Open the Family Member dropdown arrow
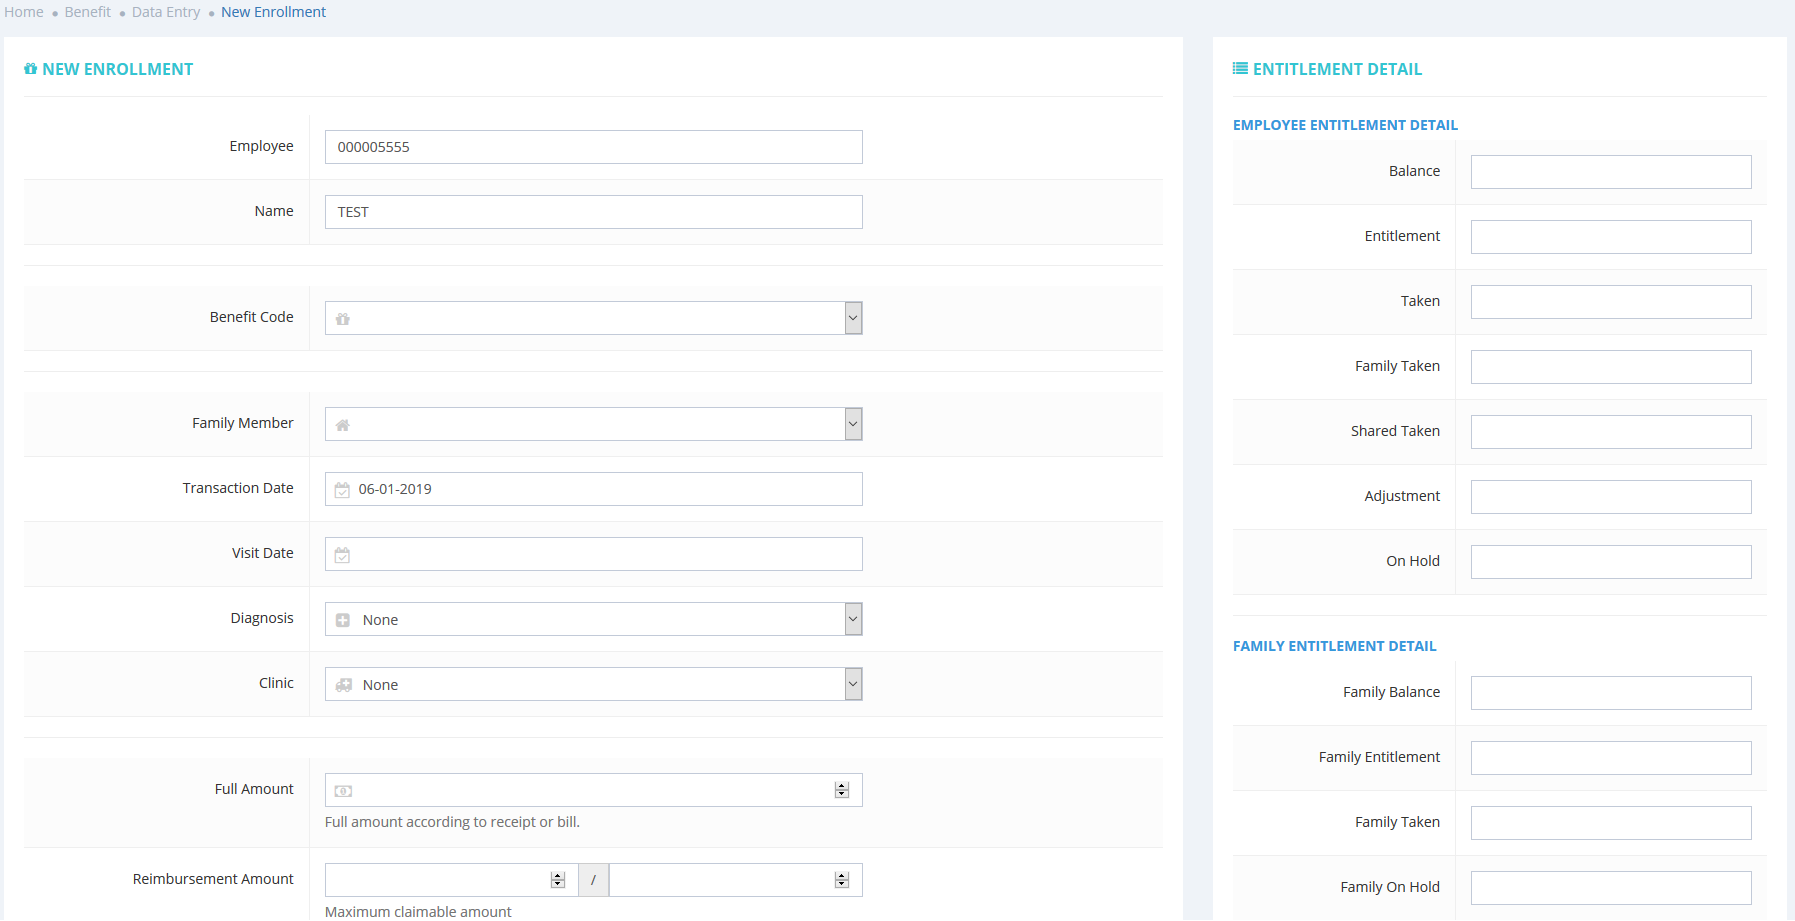 [x=853, y=424]
